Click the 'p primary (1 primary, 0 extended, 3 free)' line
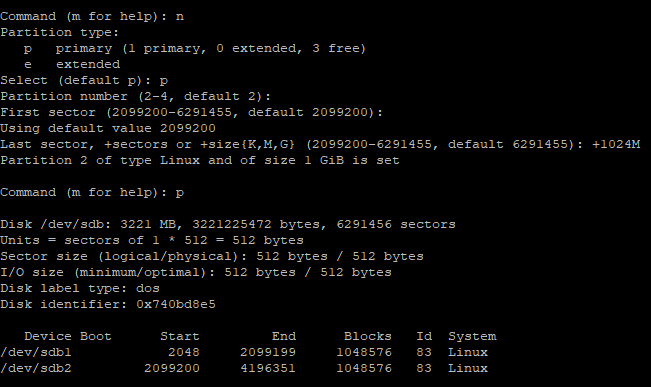Viewport: 651px width, 387px height. [195, 49]
